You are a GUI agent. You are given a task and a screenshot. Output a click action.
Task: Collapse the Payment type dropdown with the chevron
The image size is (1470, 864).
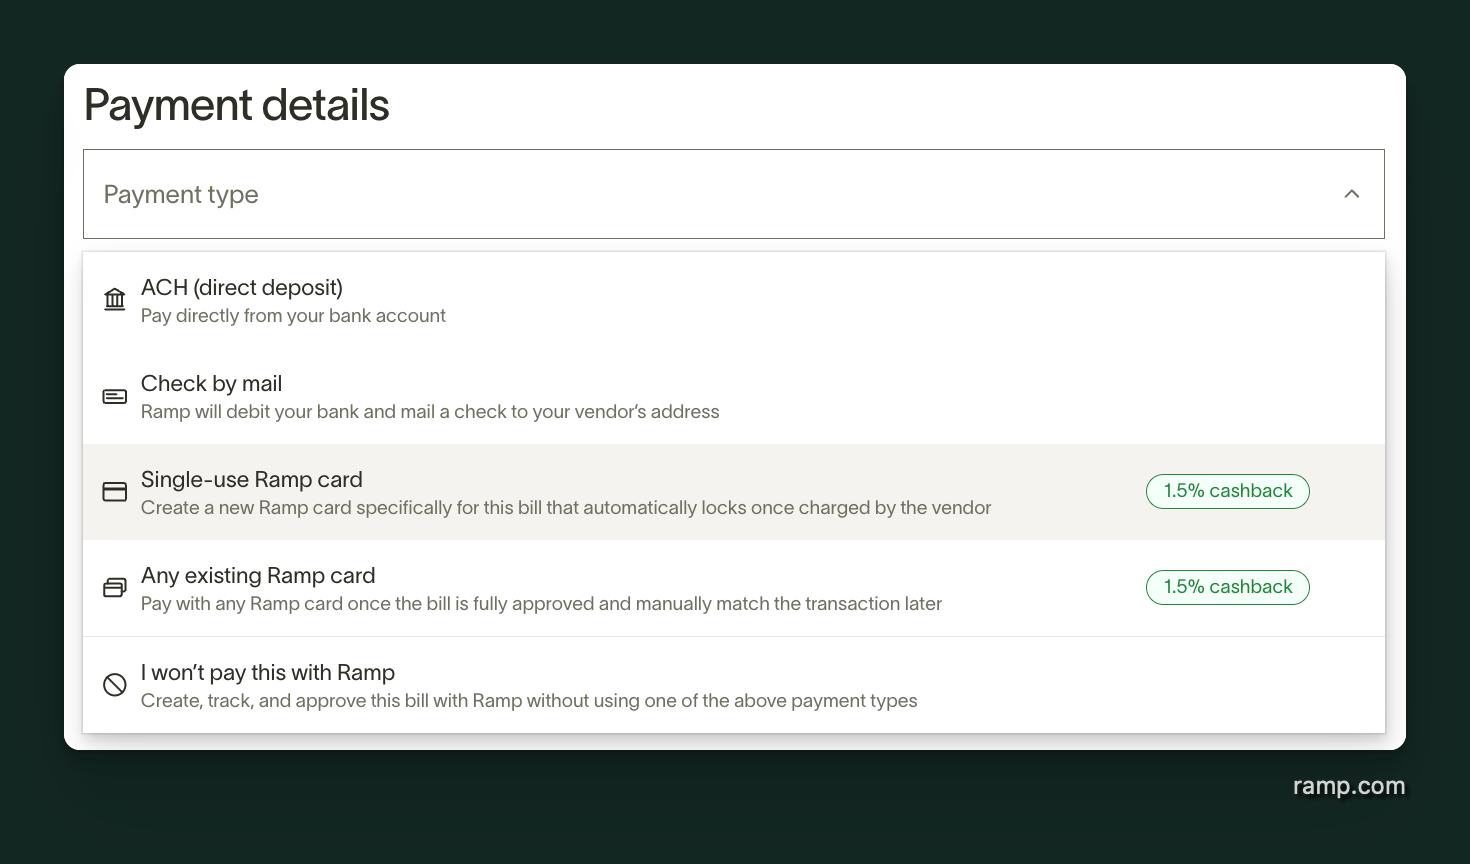tap(1351, 193)
